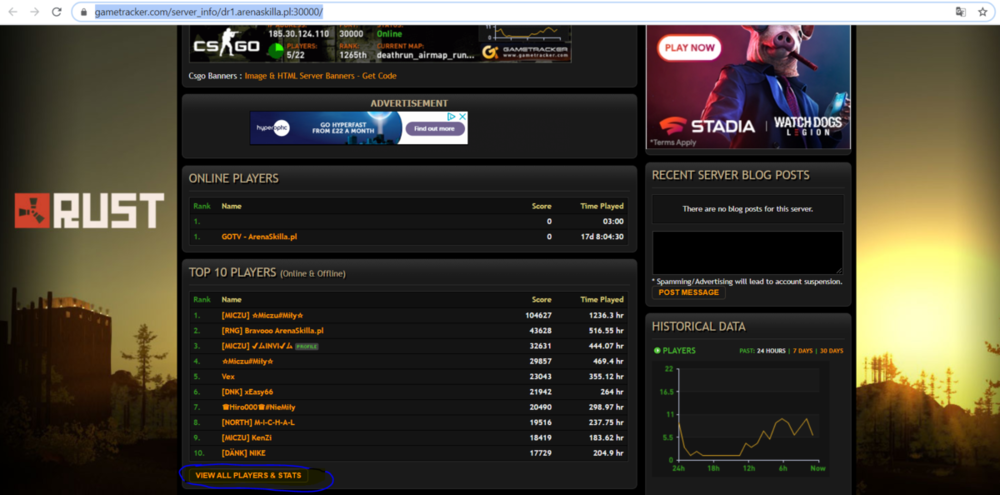Click the Terms Apply text on Stadia ad
Screen dimensions: 1000x495
click(x=673, y=142)
